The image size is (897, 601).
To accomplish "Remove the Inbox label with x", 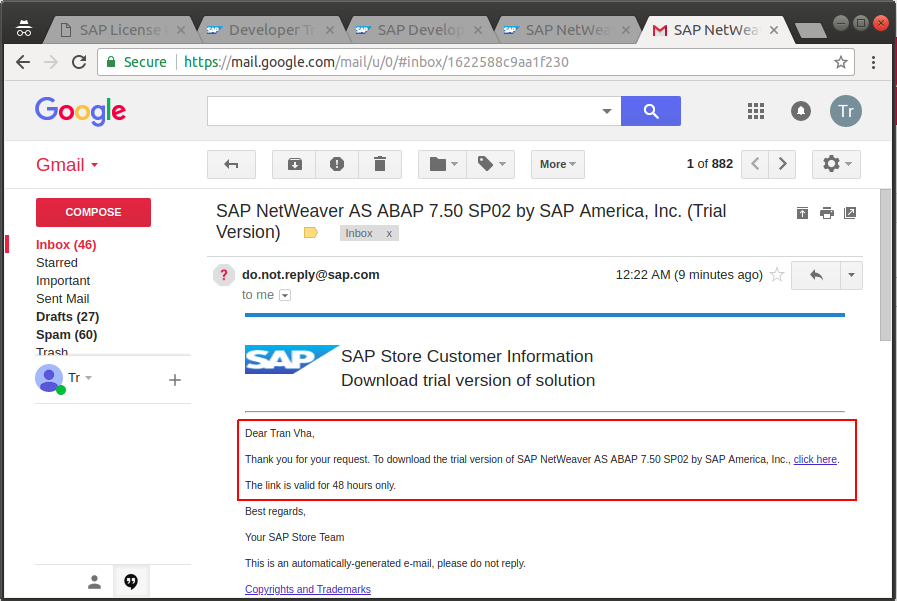I will point(389,233).
